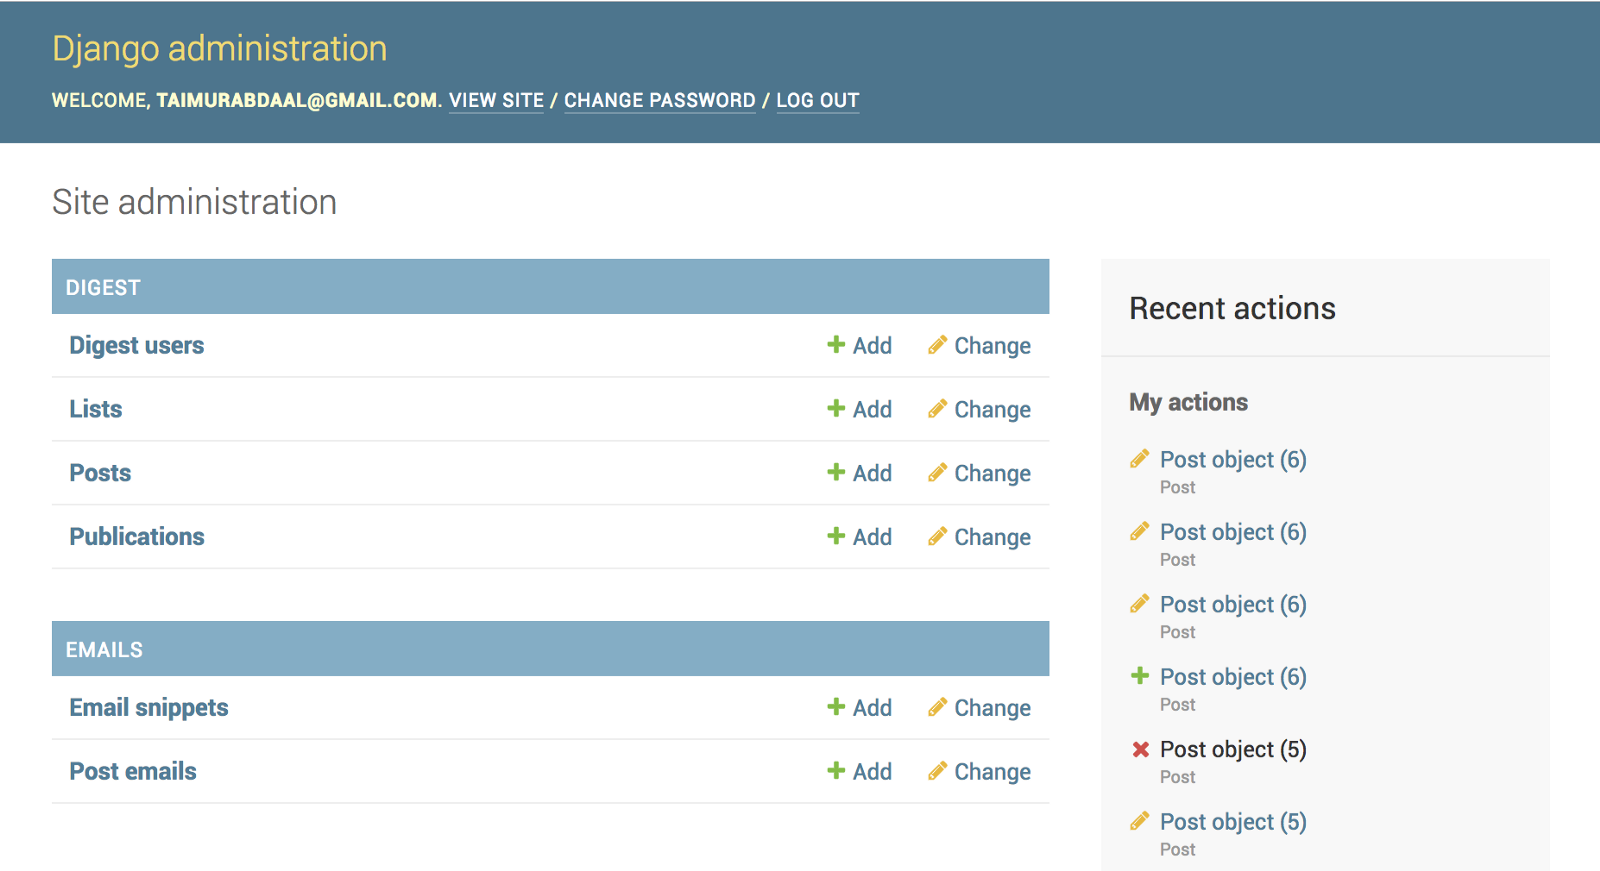
Task: Click the green plus icon in My actions
Action: 1140,676
